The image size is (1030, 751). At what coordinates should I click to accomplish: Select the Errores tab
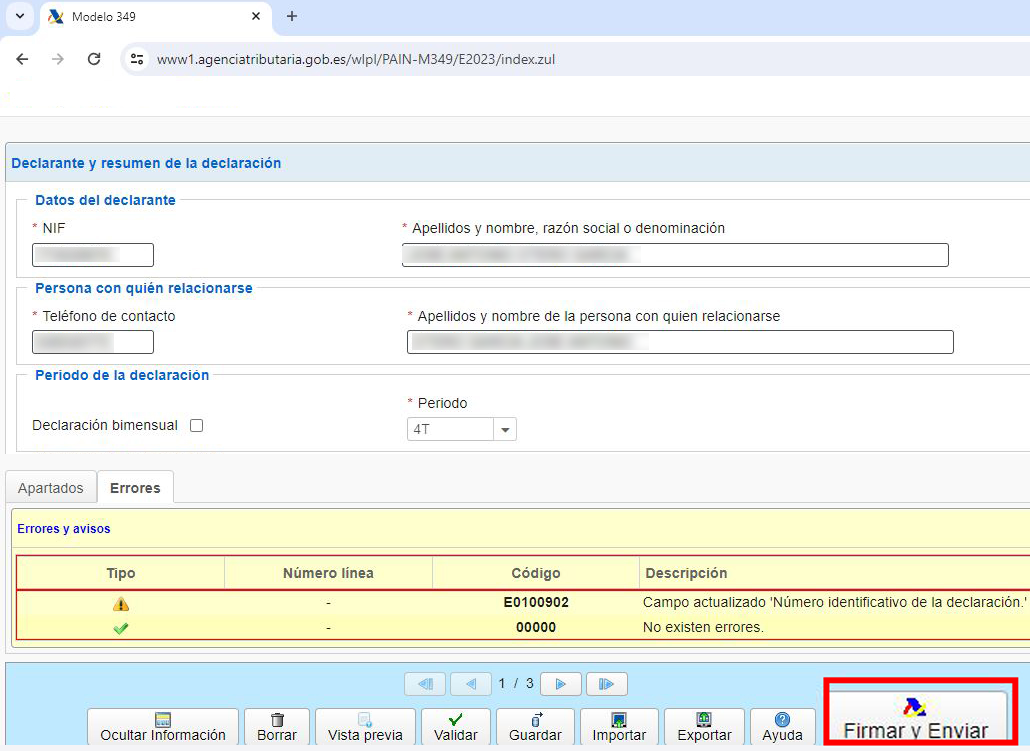click(x=135, y=488)
